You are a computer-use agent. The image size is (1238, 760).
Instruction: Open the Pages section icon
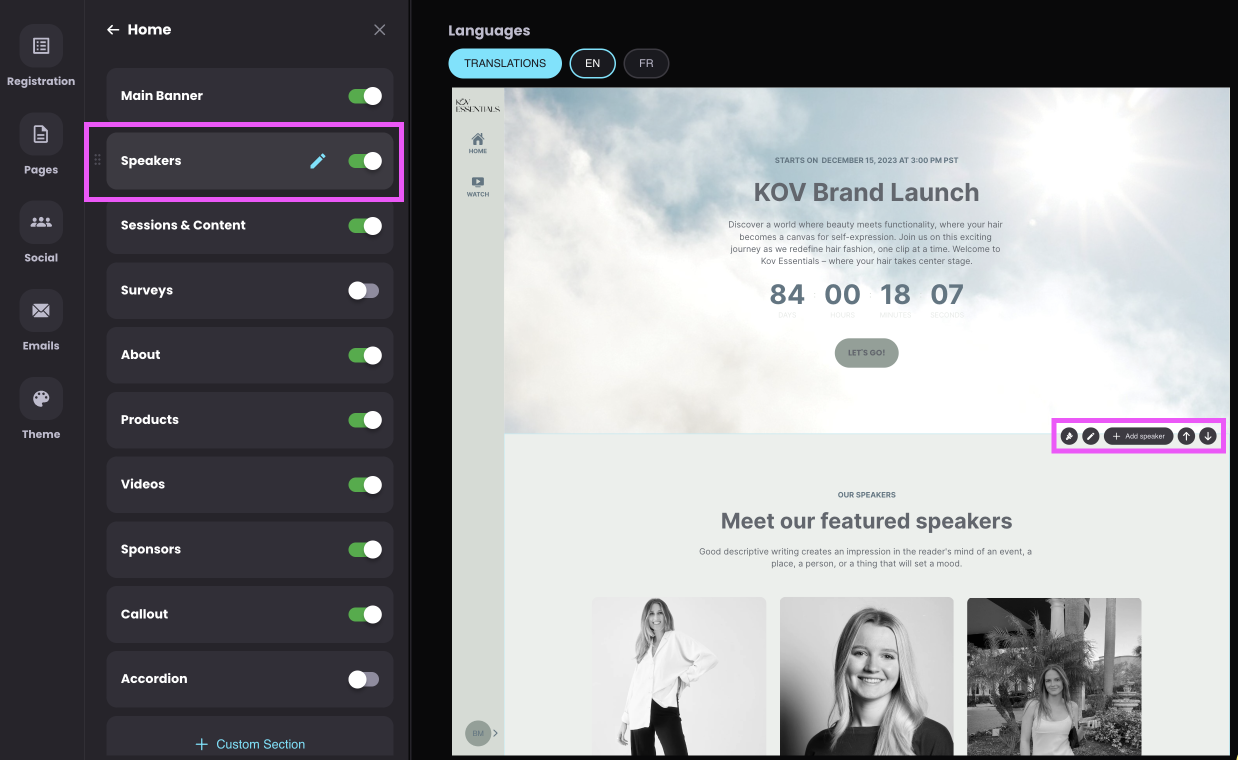click(41, 134)
